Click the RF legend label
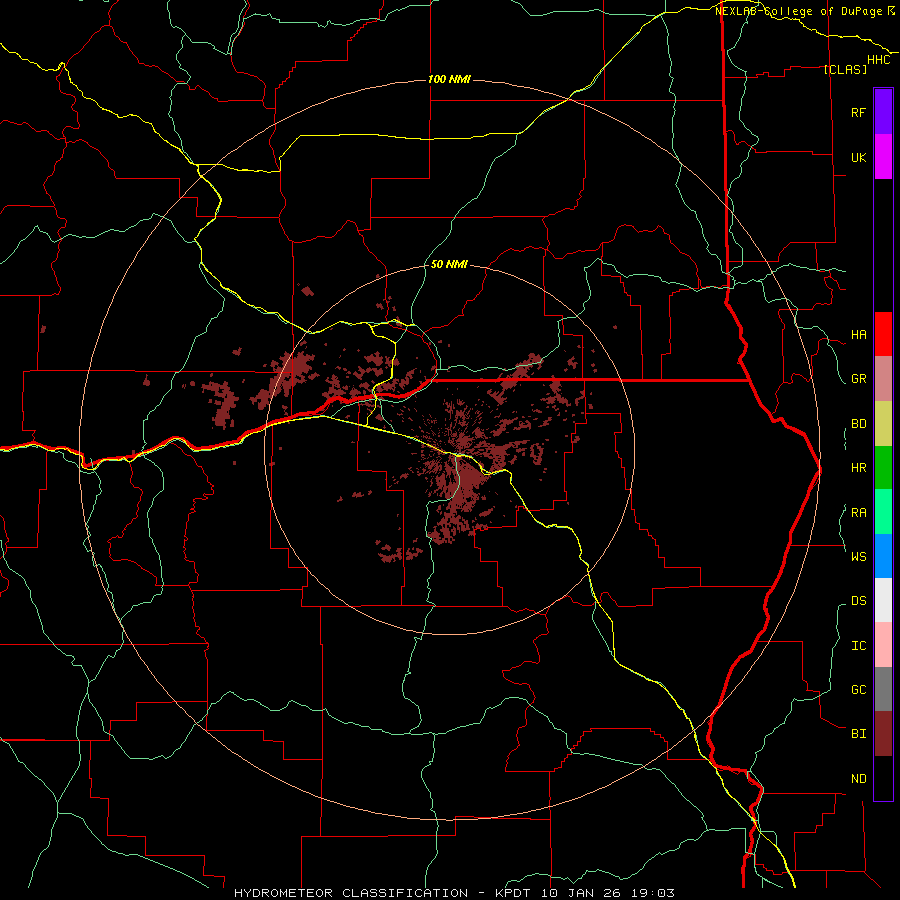The width and height of the screenshot is (900, 900). [858, 112]
